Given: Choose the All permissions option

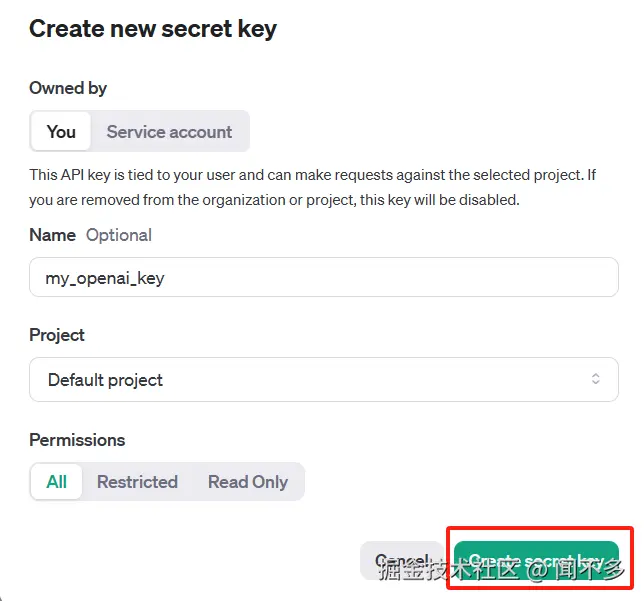Looking at the screenshot, I should (x=57, y=482).
